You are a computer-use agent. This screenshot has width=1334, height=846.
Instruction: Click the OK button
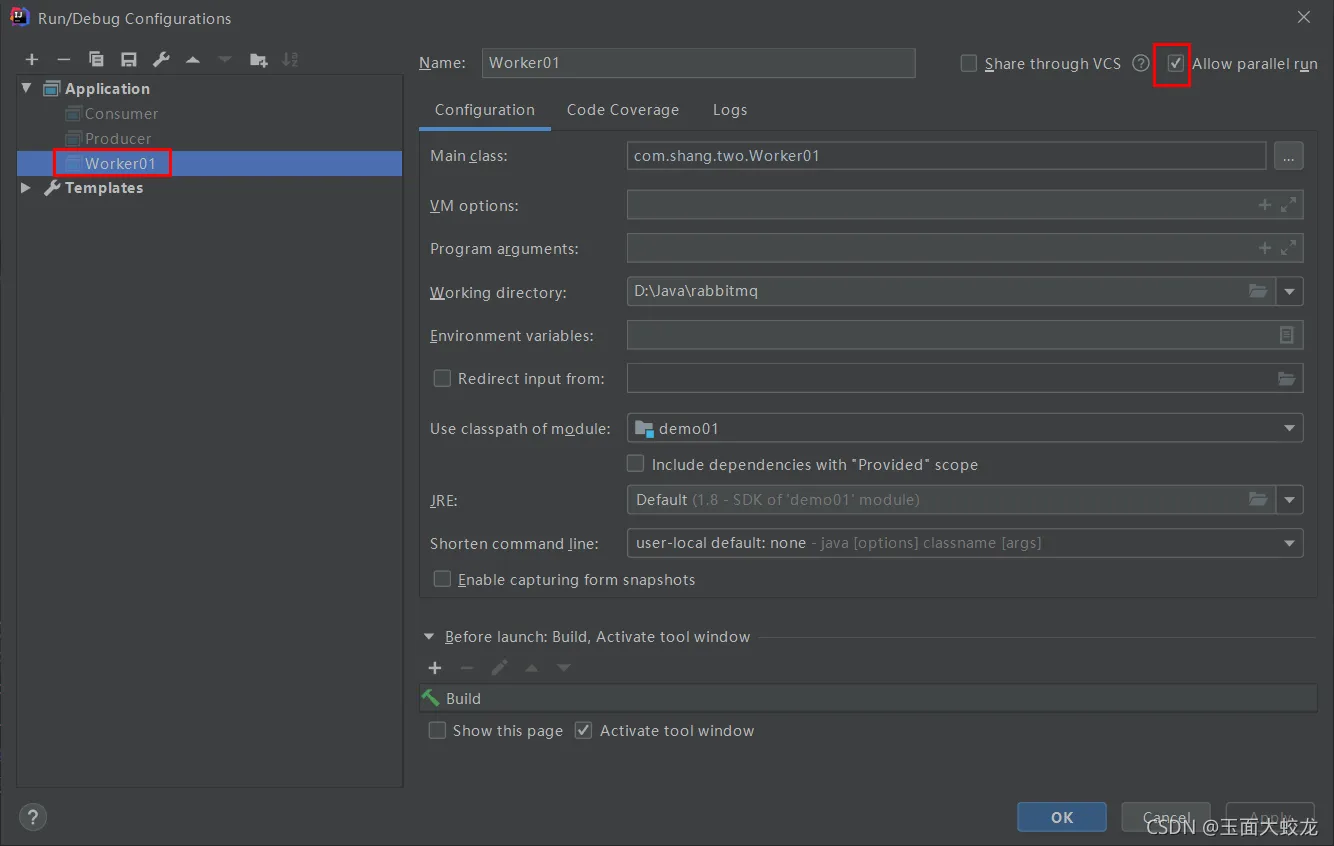pyautogui.click(x=1062, y=817)
